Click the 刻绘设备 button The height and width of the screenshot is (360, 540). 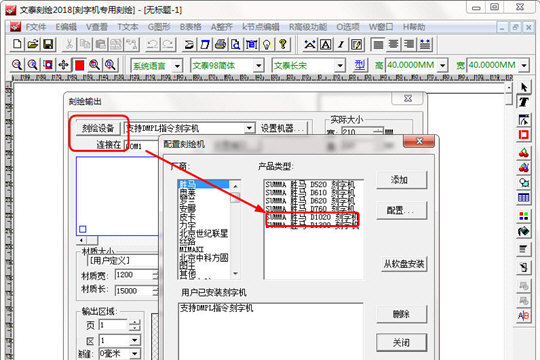98,128
